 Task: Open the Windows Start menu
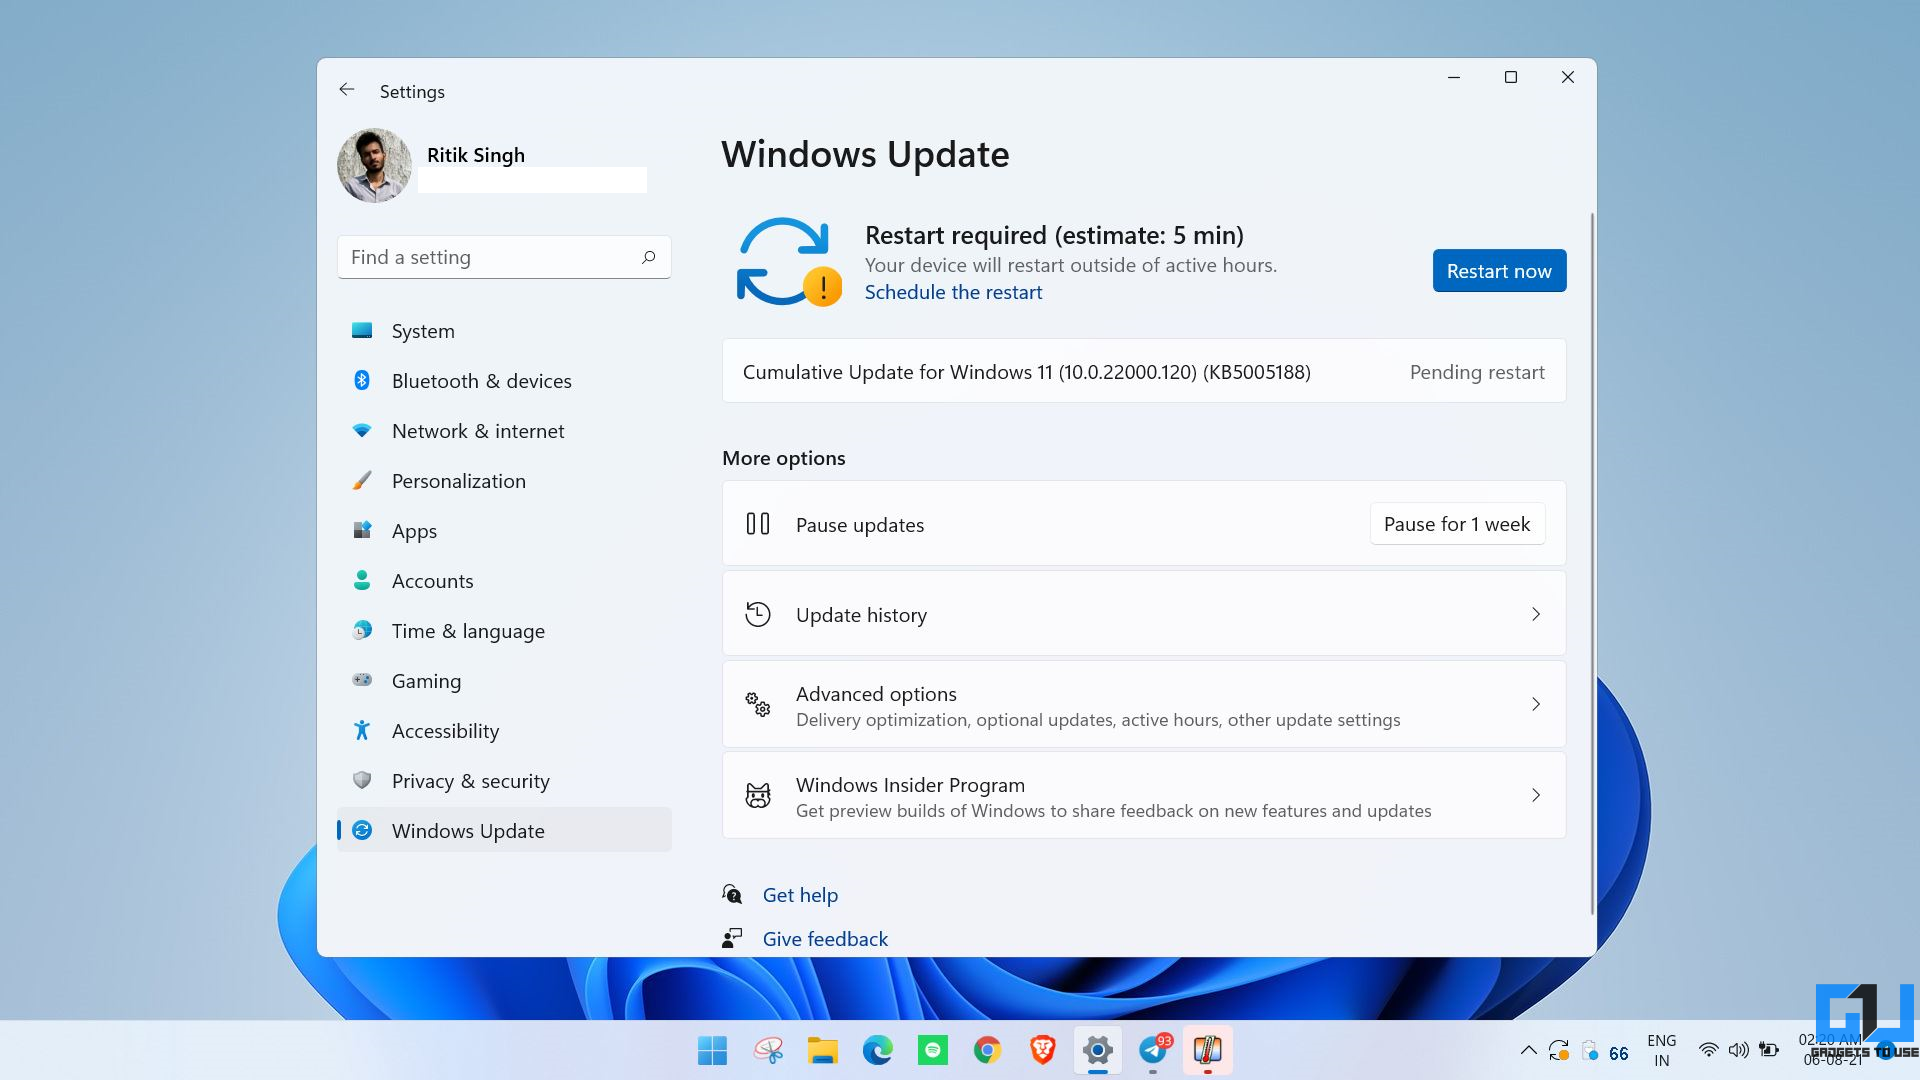pyautogui.click(x=713, y=1050)
